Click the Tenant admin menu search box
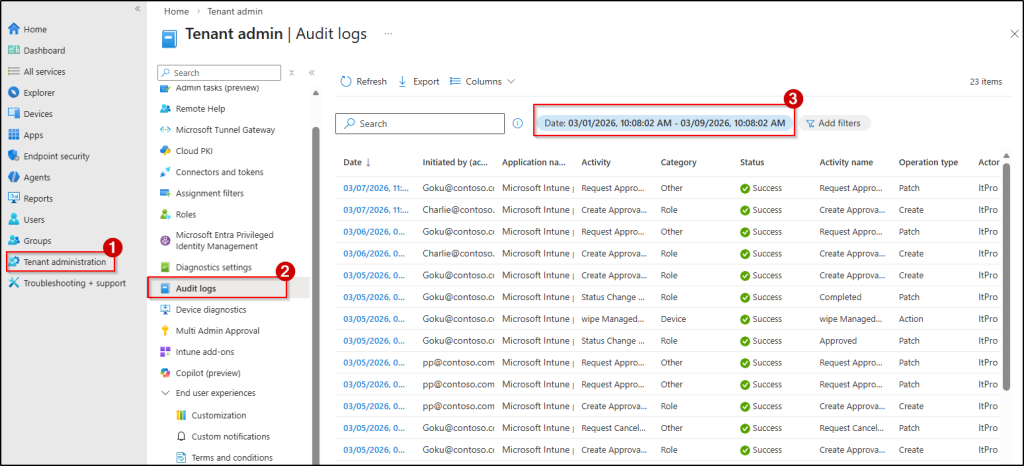Screen dimensions: 1024x466 coord(219,72)
